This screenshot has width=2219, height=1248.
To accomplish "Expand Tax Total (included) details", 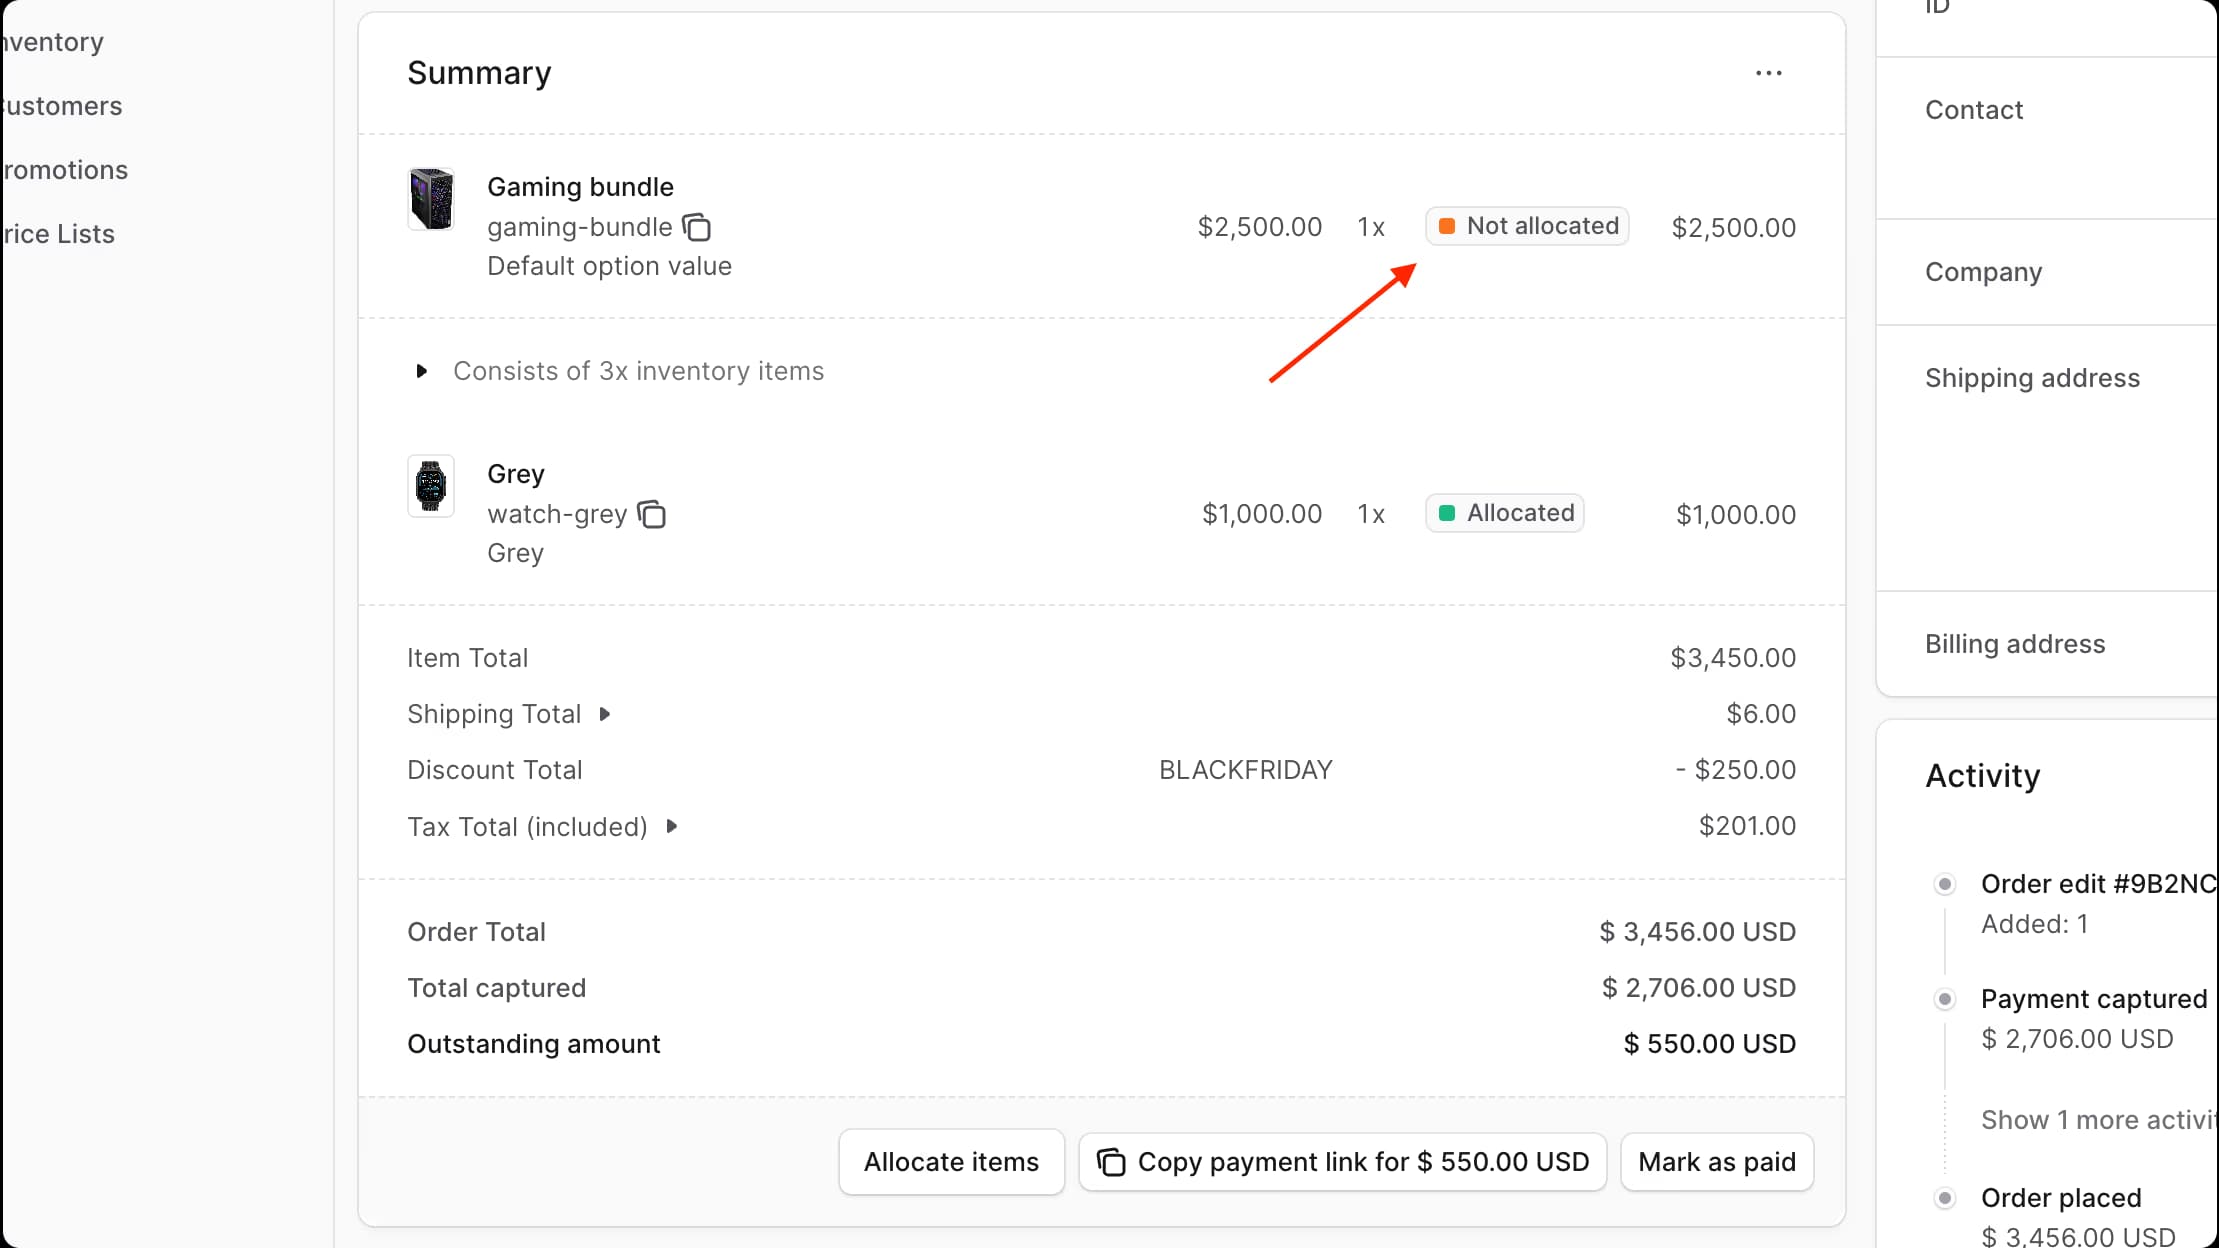I will pyautogui.click(x=672, y=826).
